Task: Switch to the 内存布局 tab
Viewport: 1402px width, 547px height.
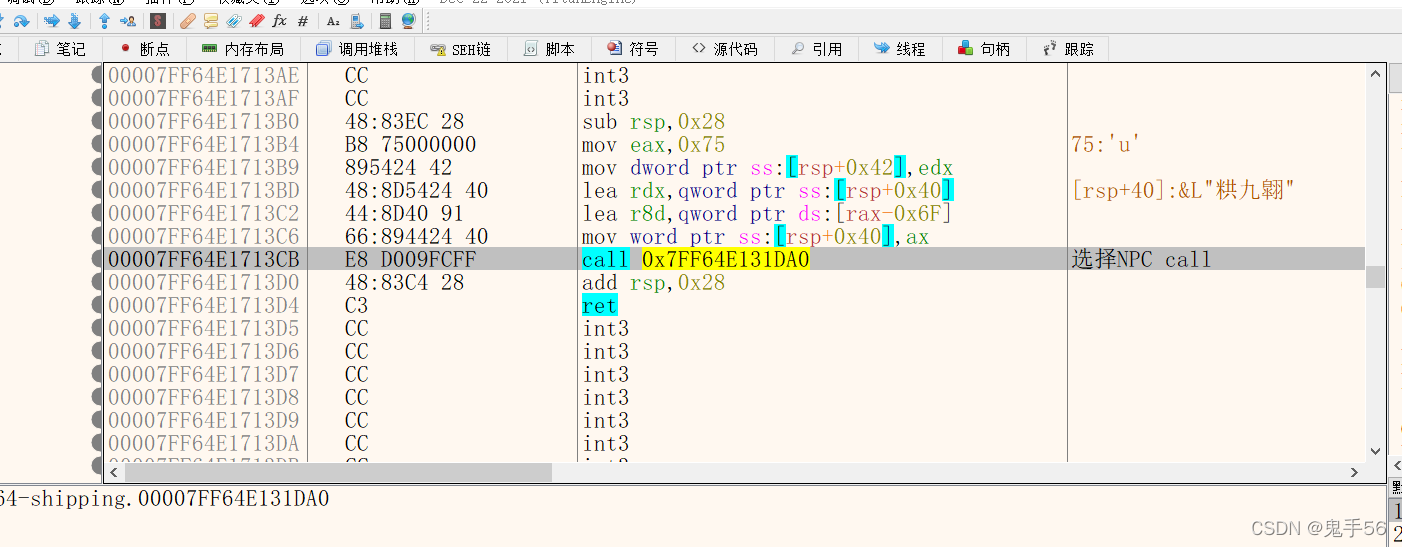Action: coord(241,48)
